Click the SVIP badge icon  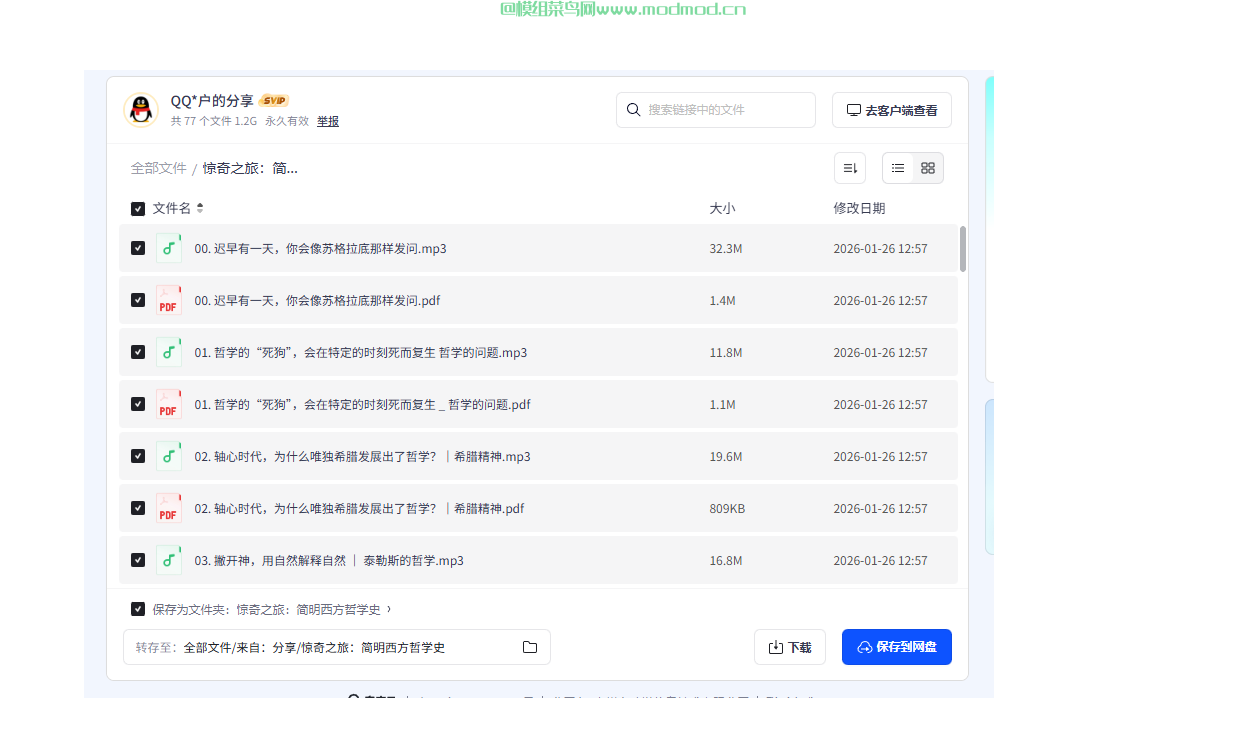point(274,101)
